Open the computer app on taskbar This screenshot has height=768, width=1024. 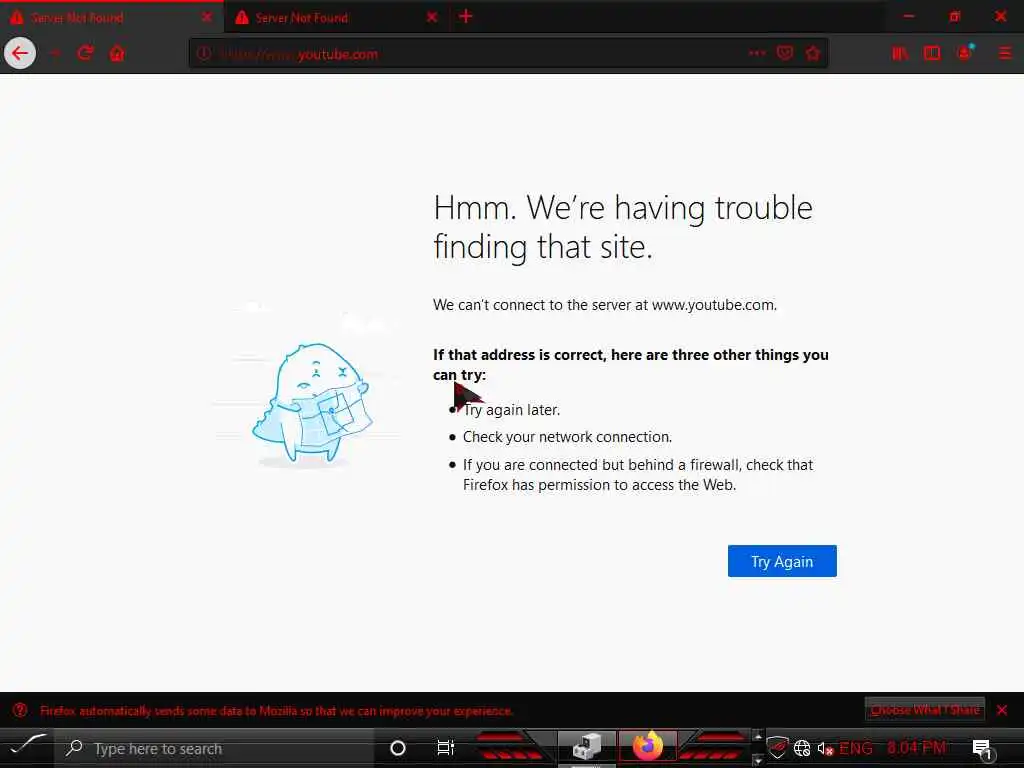click(586, 747)
